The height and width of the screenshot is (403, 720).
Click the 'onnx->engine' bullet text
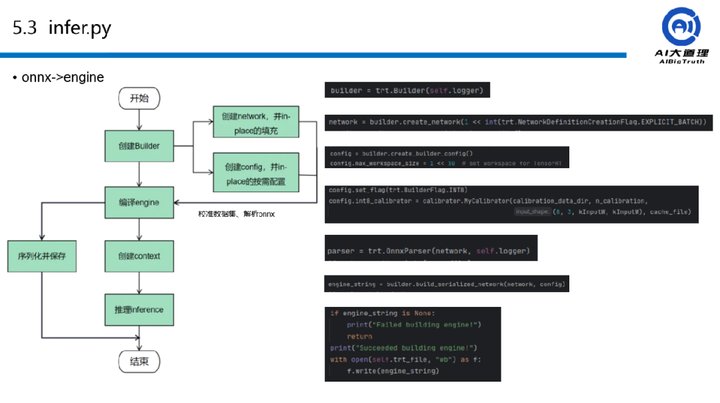coord(63,77)
